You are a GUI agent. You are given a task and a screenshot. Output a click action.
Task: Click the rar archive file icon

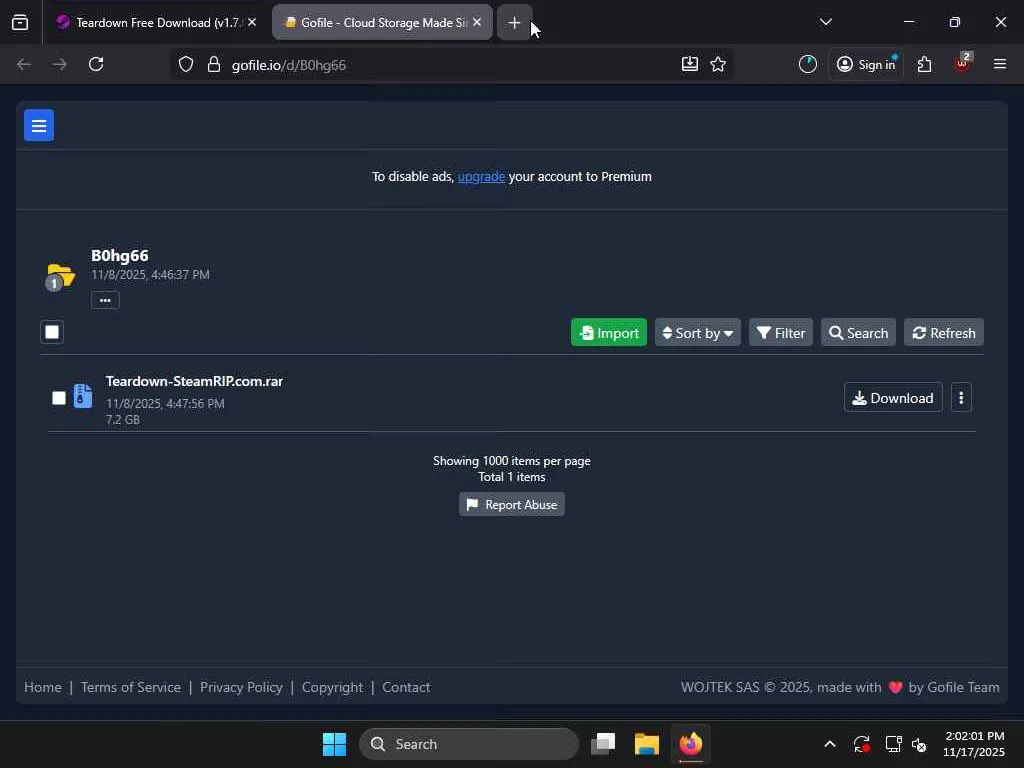pyautogui.click(x=83, y=396)
